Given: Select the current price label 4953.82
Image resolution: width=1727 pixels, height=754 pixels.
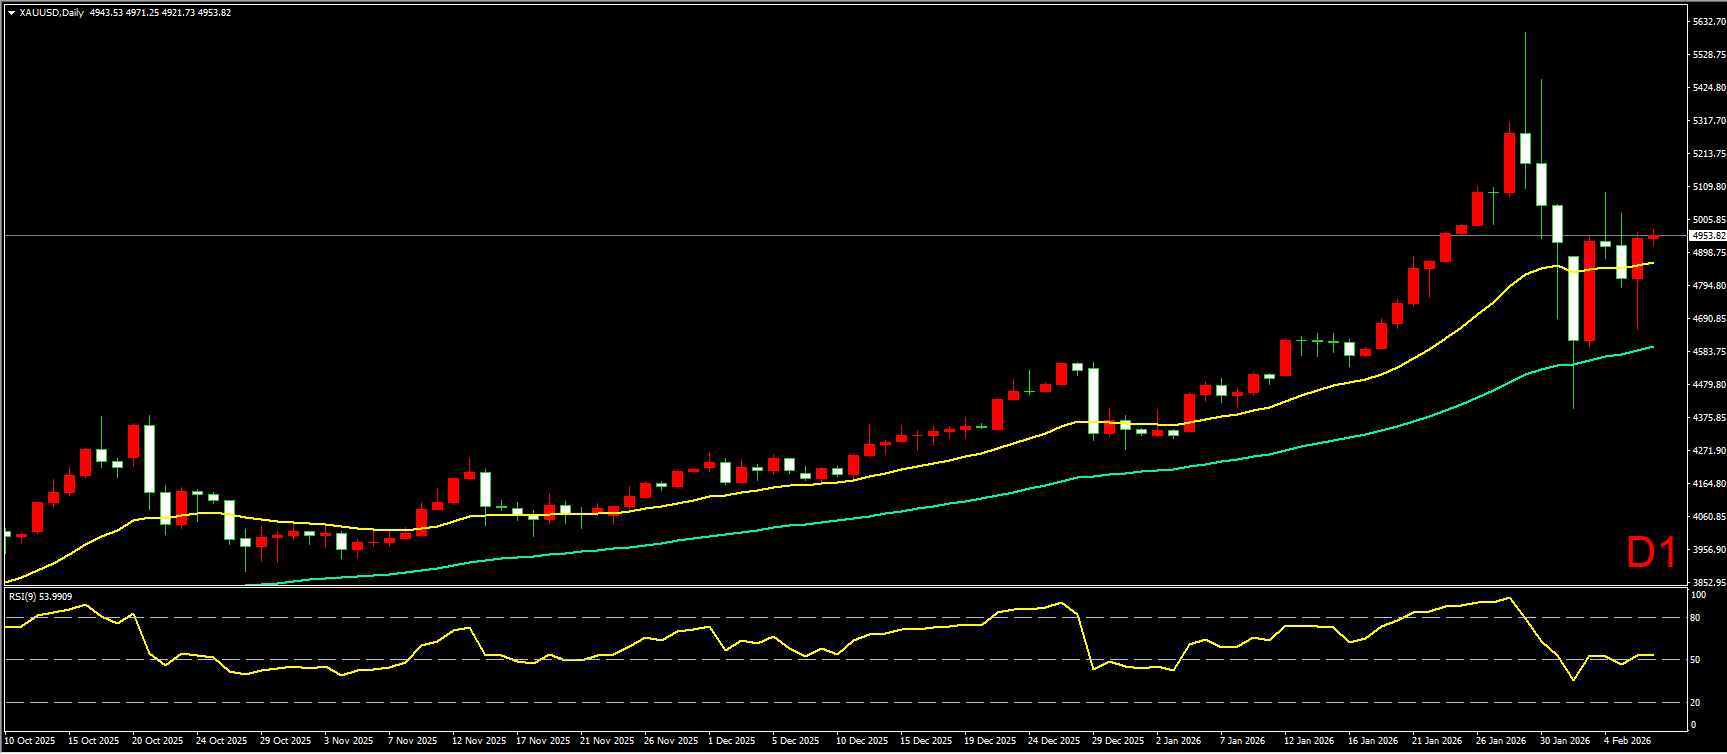Looking at the screenshot, I should point(1706,236).
